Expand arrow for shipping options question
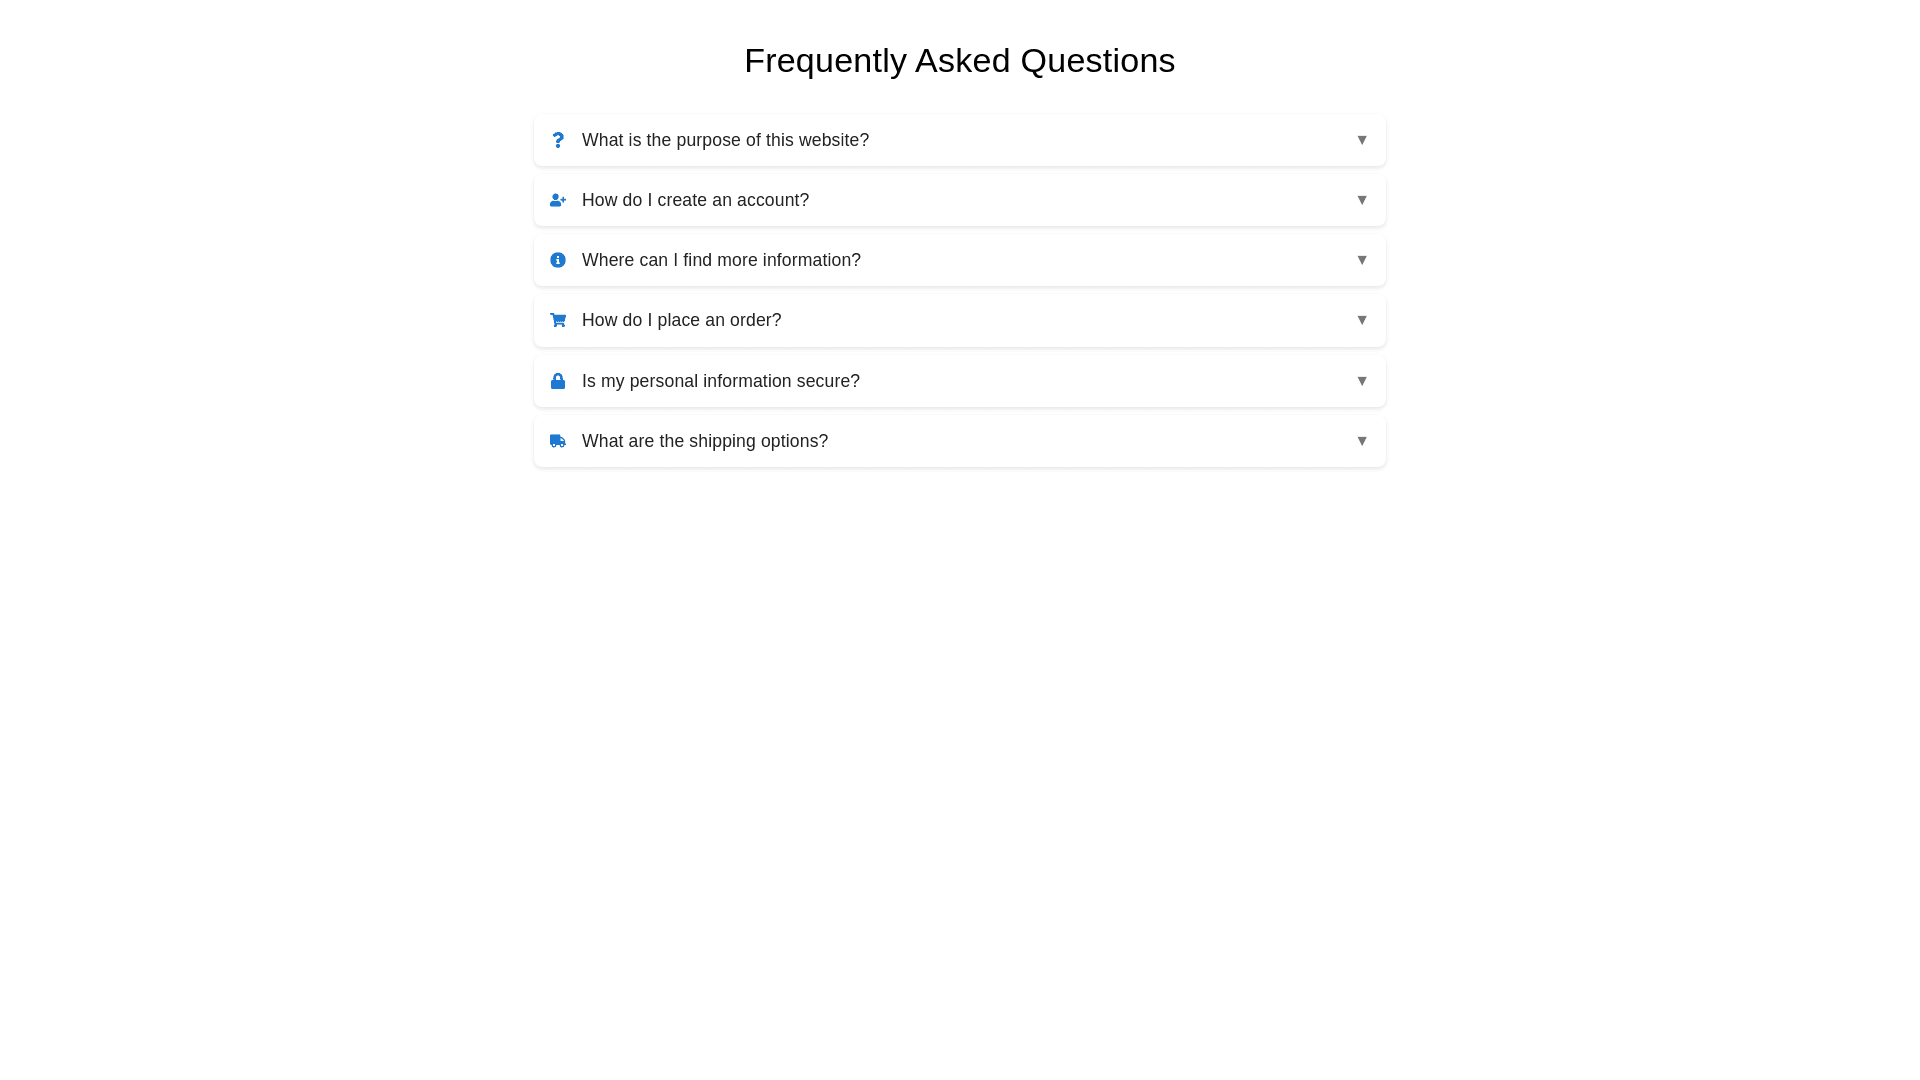 1362,441
